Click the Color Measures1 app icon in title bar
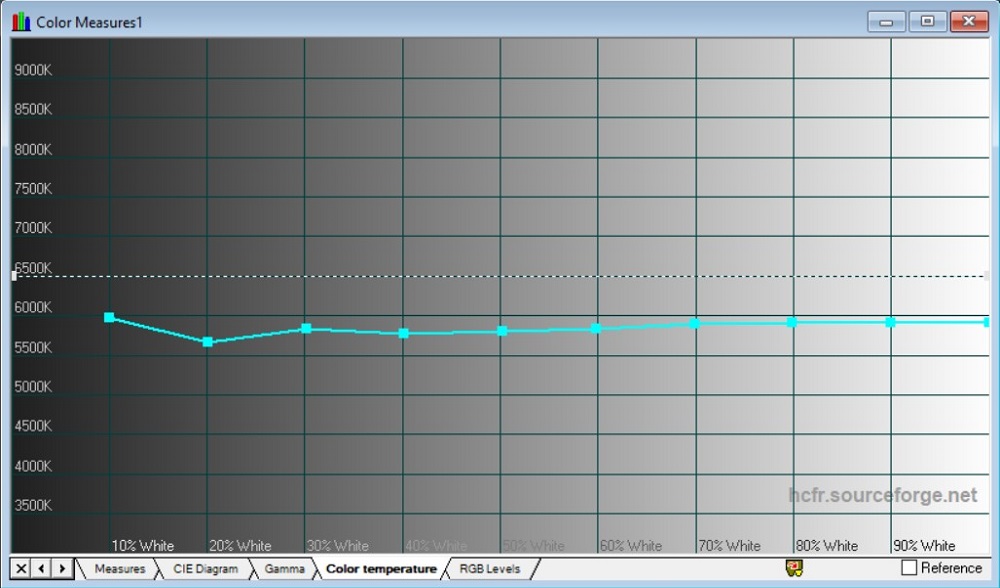1000x588 pixels. [x=21, y=22]
